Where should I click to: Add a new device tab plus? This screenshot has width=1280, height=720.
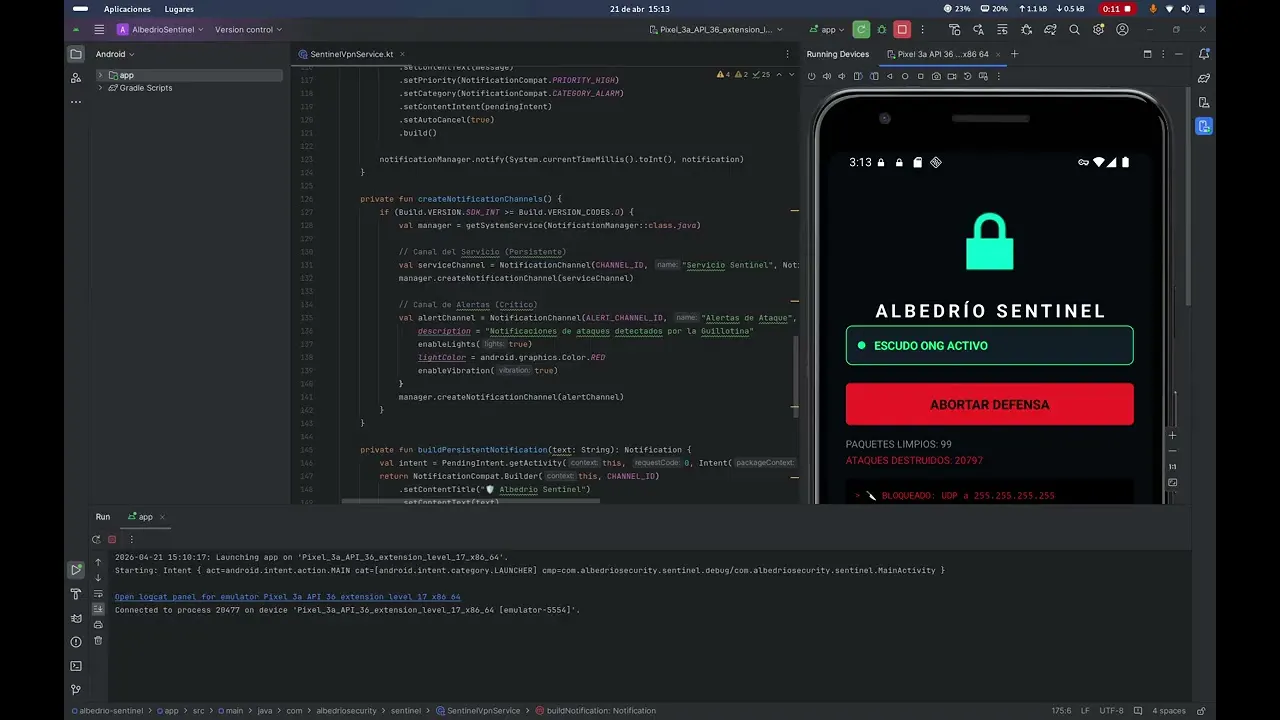(x=1014, y=54)
